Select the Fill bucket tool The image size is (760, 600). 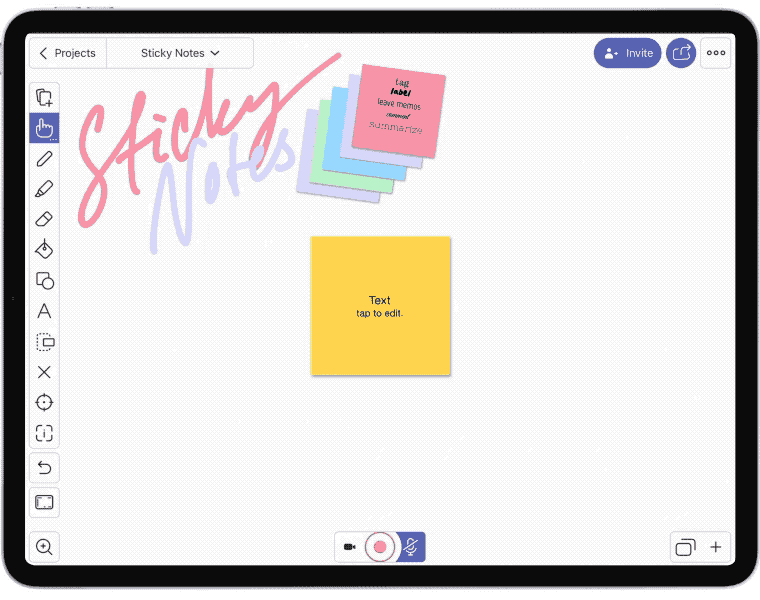(44, 250)
